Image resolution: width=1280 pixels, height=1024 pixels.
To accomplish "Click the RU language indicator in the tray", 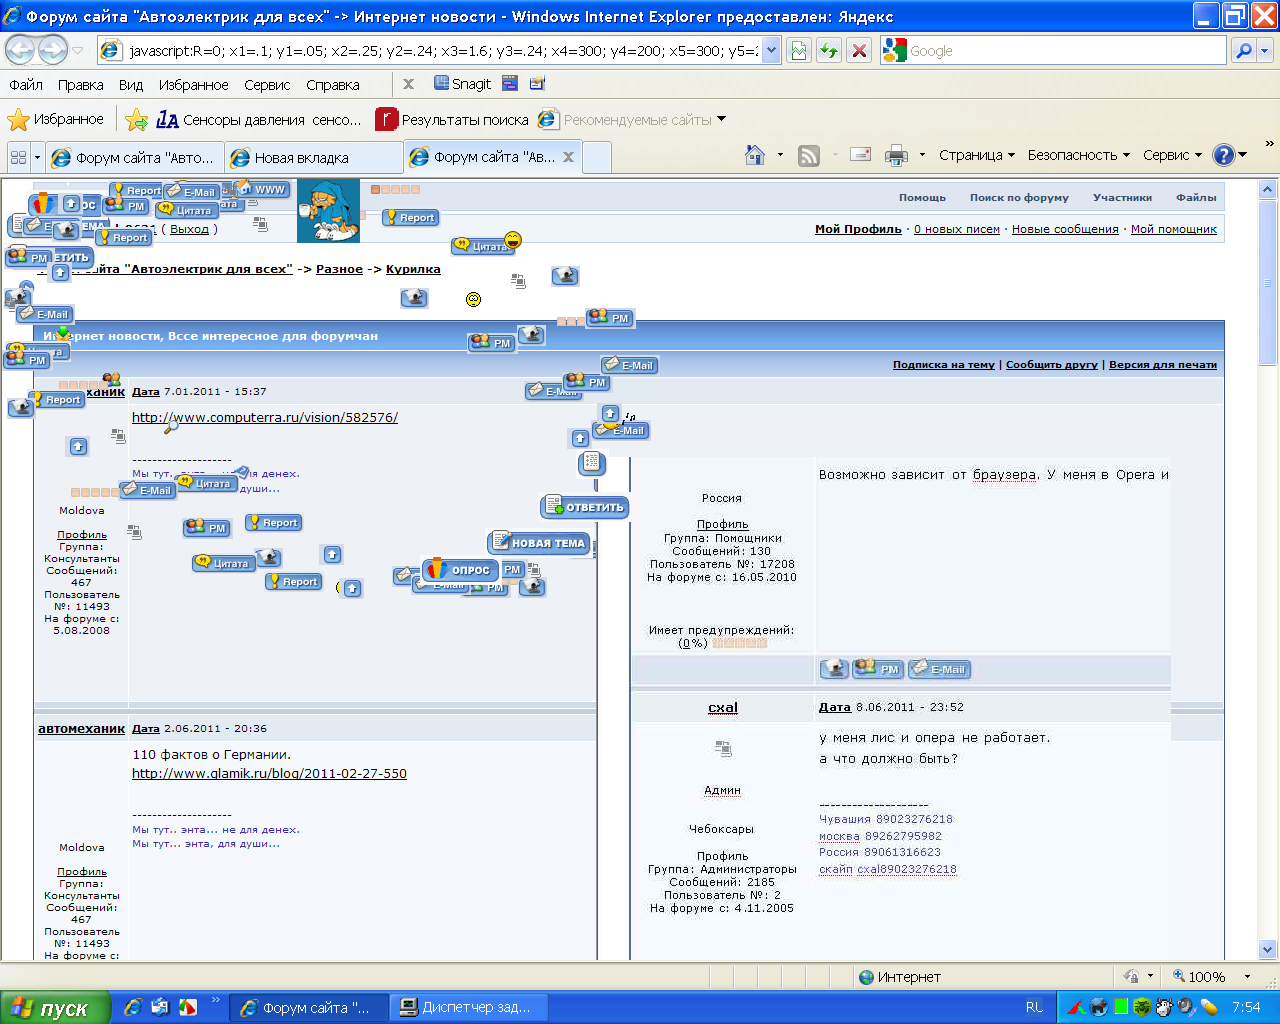I will point(1034,1007).
